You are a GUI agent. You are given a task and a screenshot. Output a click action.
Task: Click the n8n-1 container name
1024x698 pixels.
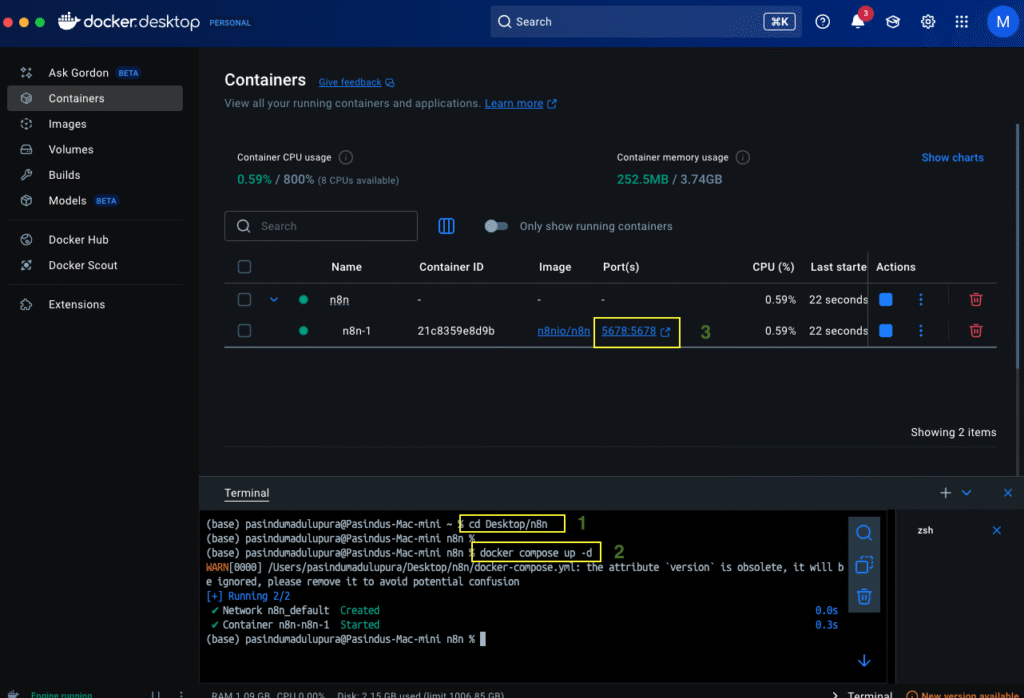click(x=357, y=331)
